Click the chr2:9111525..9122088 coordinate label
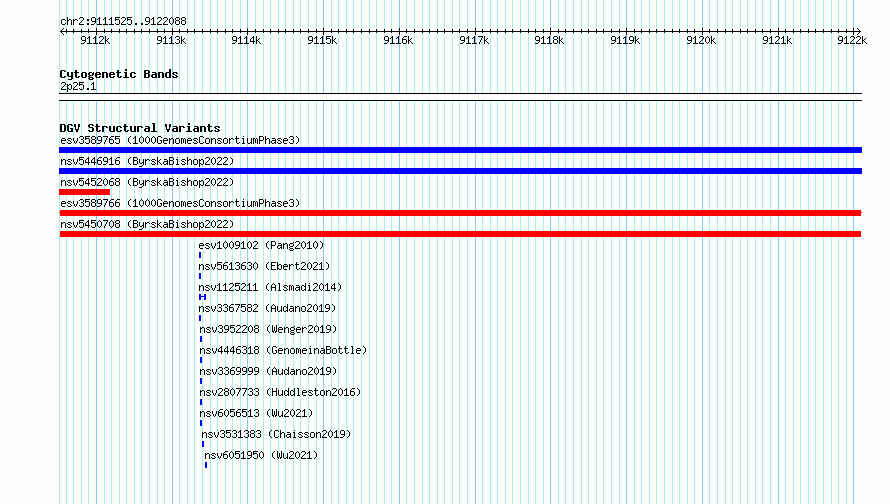This screenshot has height=504, width=890. click(x=123, y=21)
